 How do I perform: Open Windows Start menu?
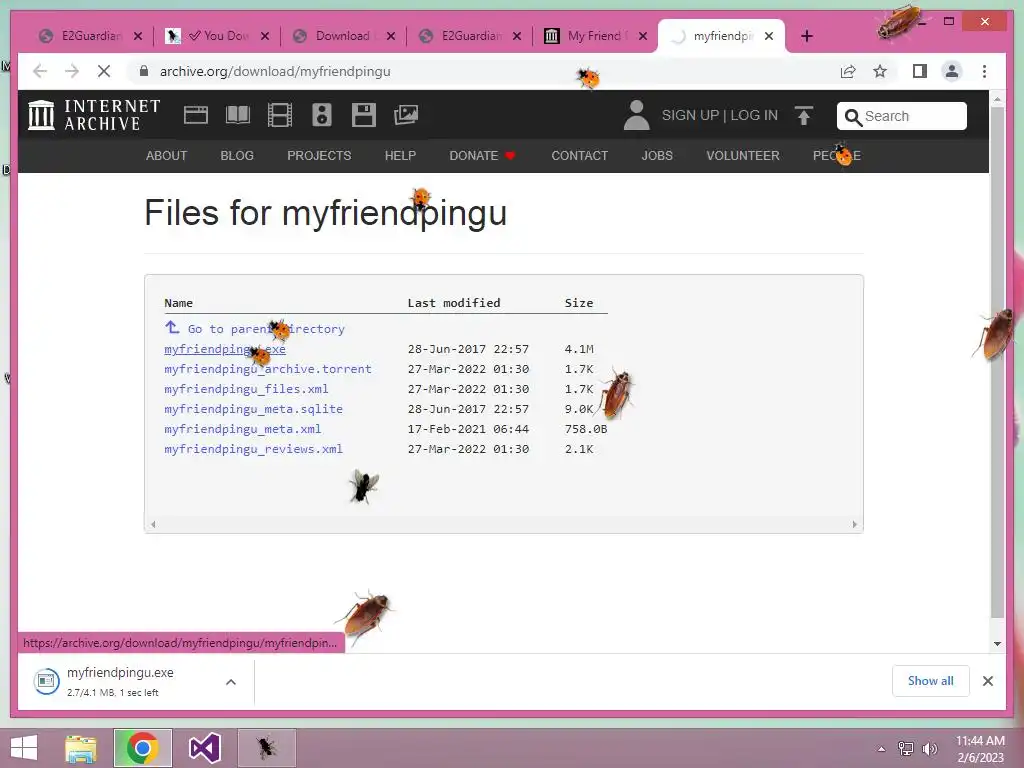[x=24, y=748]
